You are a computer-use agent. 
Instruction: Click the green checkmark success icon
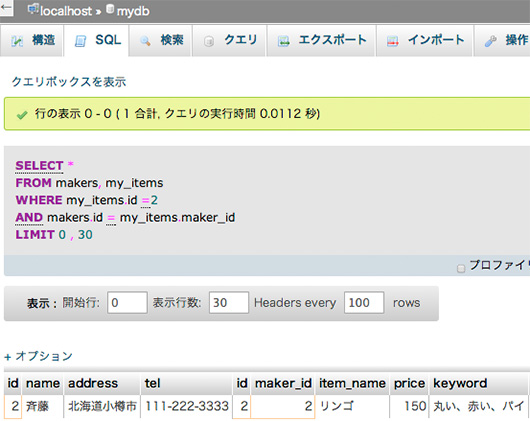coord(22,115)
